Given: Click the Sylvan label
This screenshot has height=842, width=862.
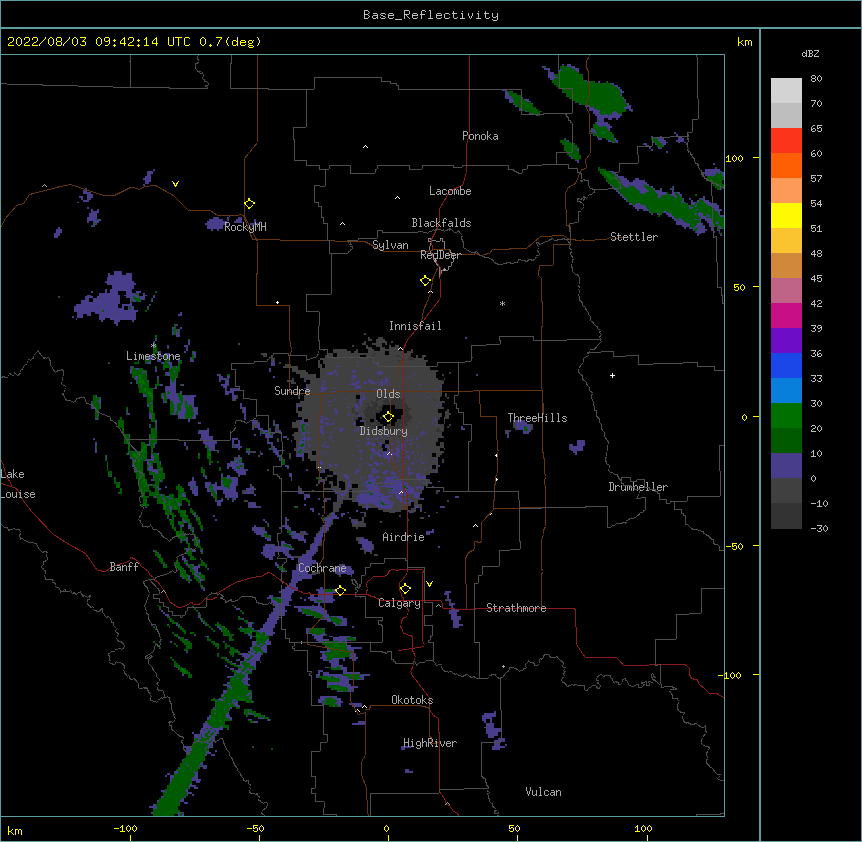Looking at the screenshot, I should coord(390,245).
